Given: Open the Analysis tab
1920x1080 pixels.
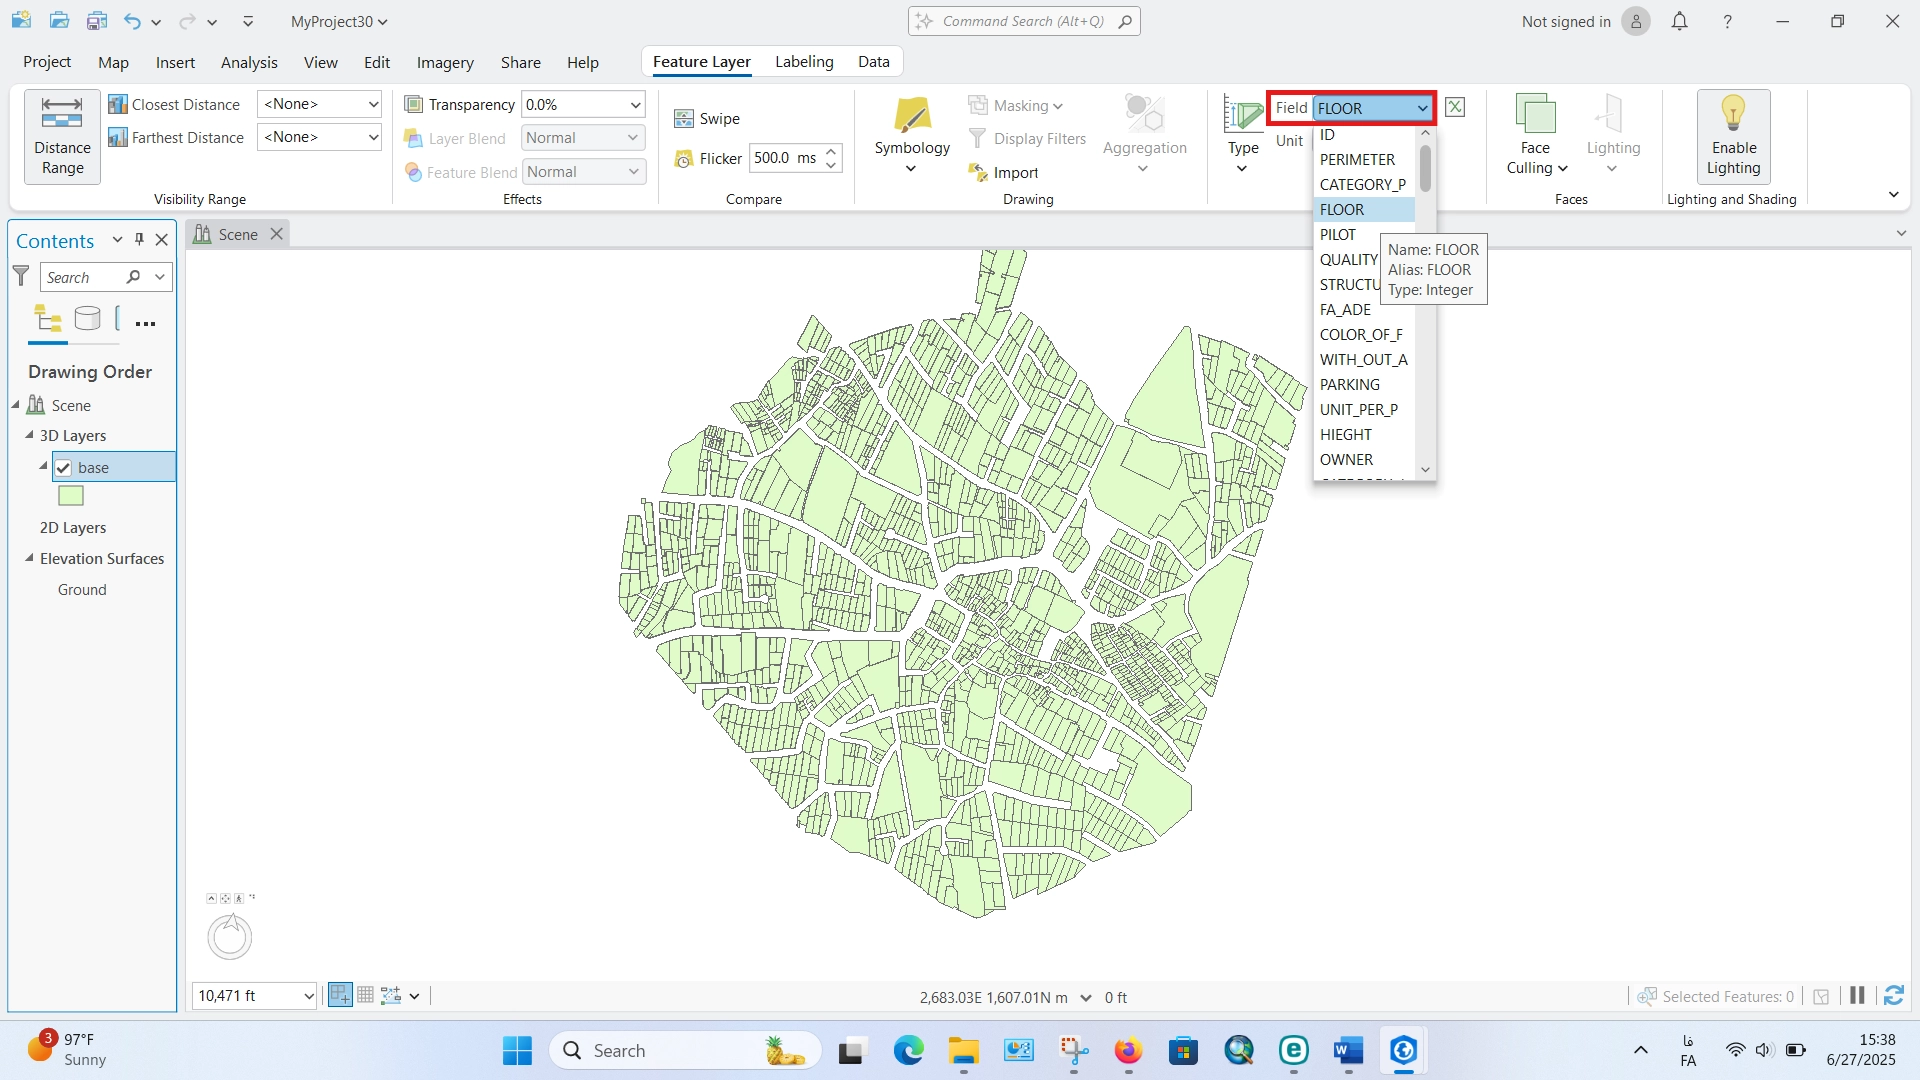Looking at the screenshot, I should (x=249, y=62).
